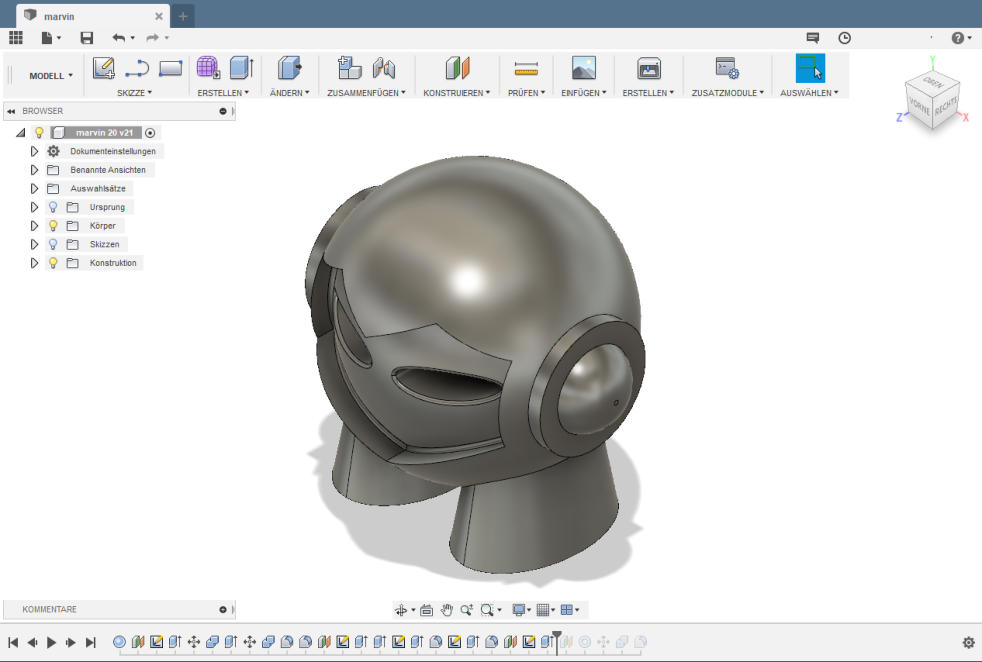Expand the Skizzen folder
This screenshot has width=982, height=662.
click(34, 244)
